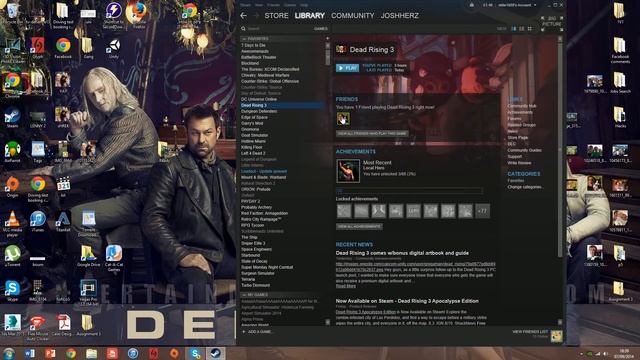Screen dimensions: 640x360
Task: Open the JOSHHERZ profile tab
Action: (x=400, y=16)
